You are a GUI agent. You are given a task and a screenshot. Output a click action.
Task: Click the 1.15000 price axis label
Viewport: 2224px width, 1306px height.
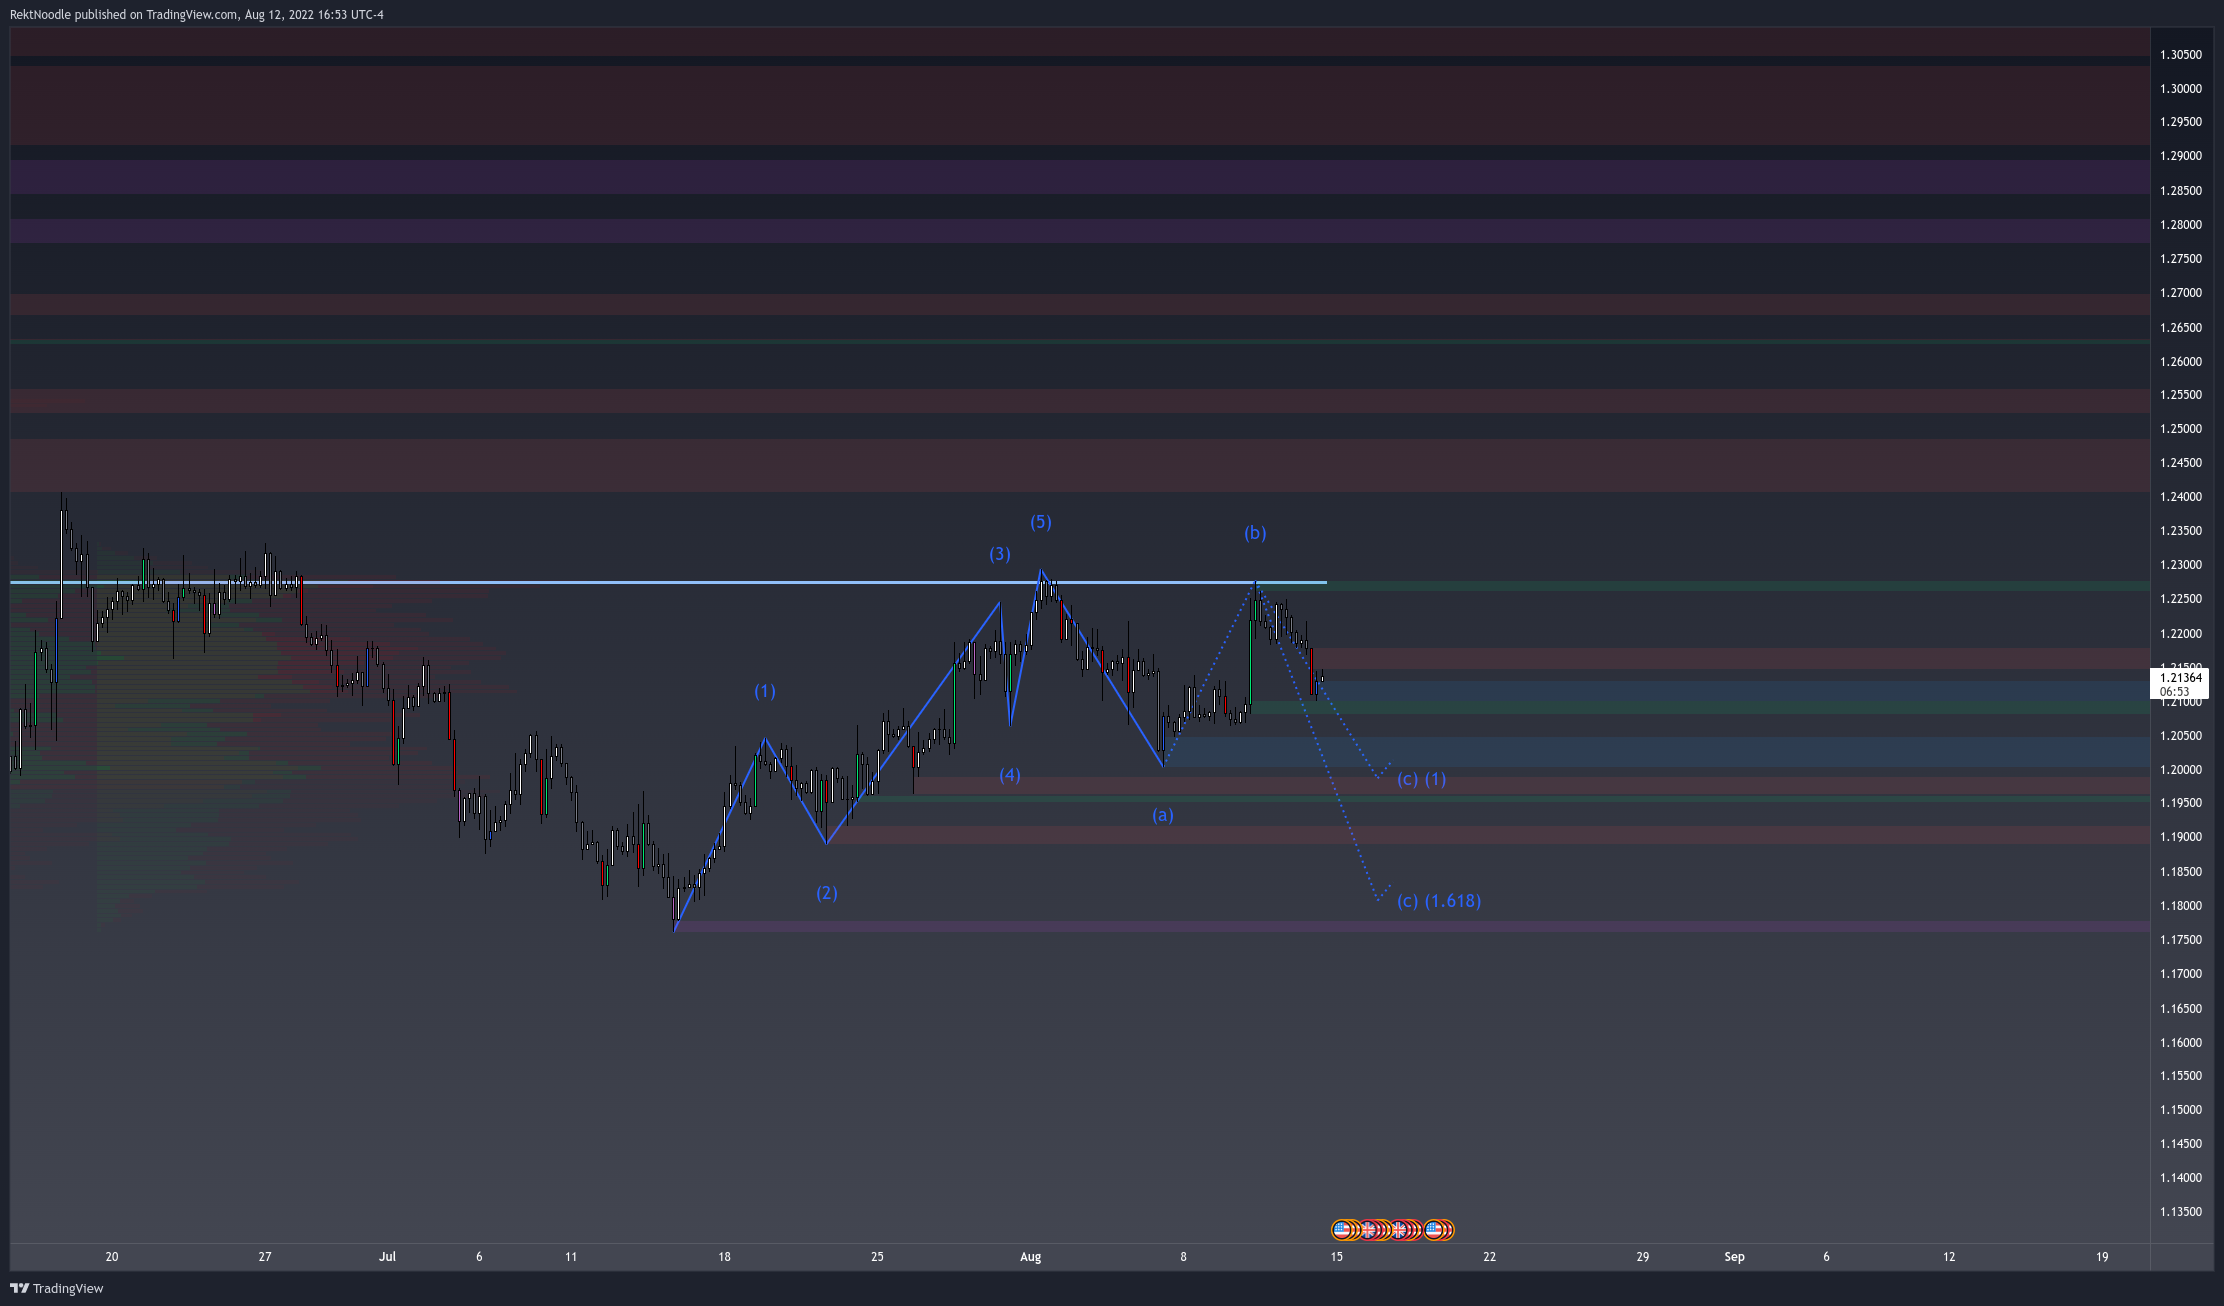pyautogui.click(x=2180, y=1110)
